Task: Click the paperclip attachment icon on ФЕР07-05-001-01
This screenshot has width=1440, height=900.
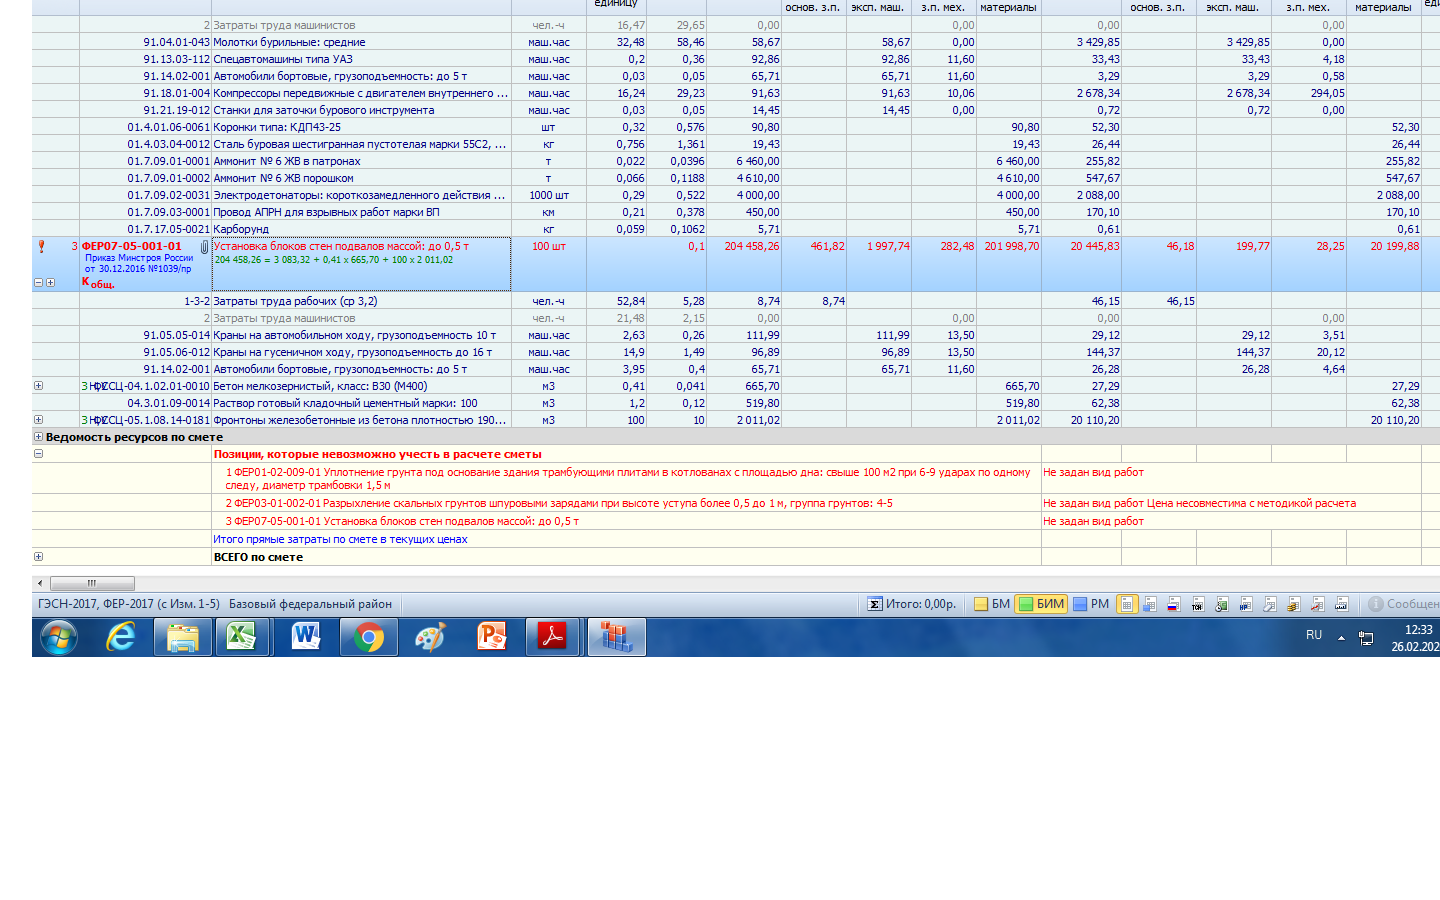Action: click(x=204, y=247)
